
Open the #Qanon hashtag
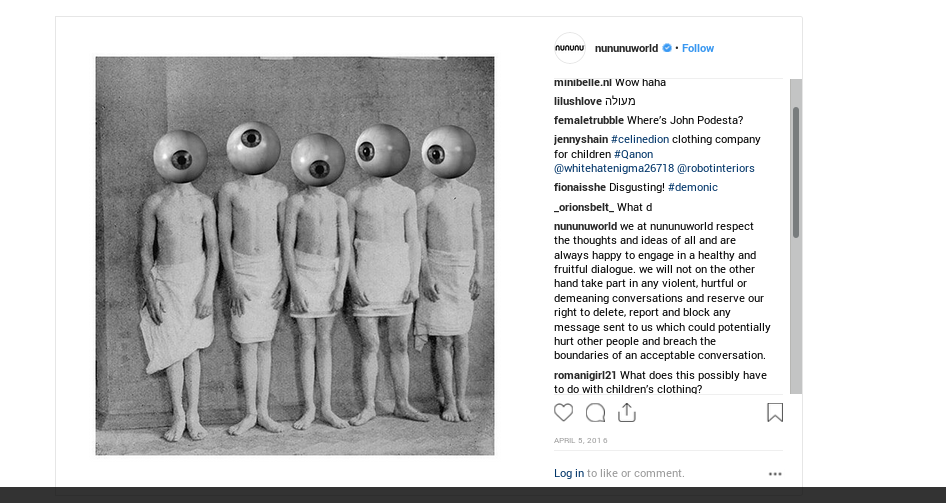(633, 154)
